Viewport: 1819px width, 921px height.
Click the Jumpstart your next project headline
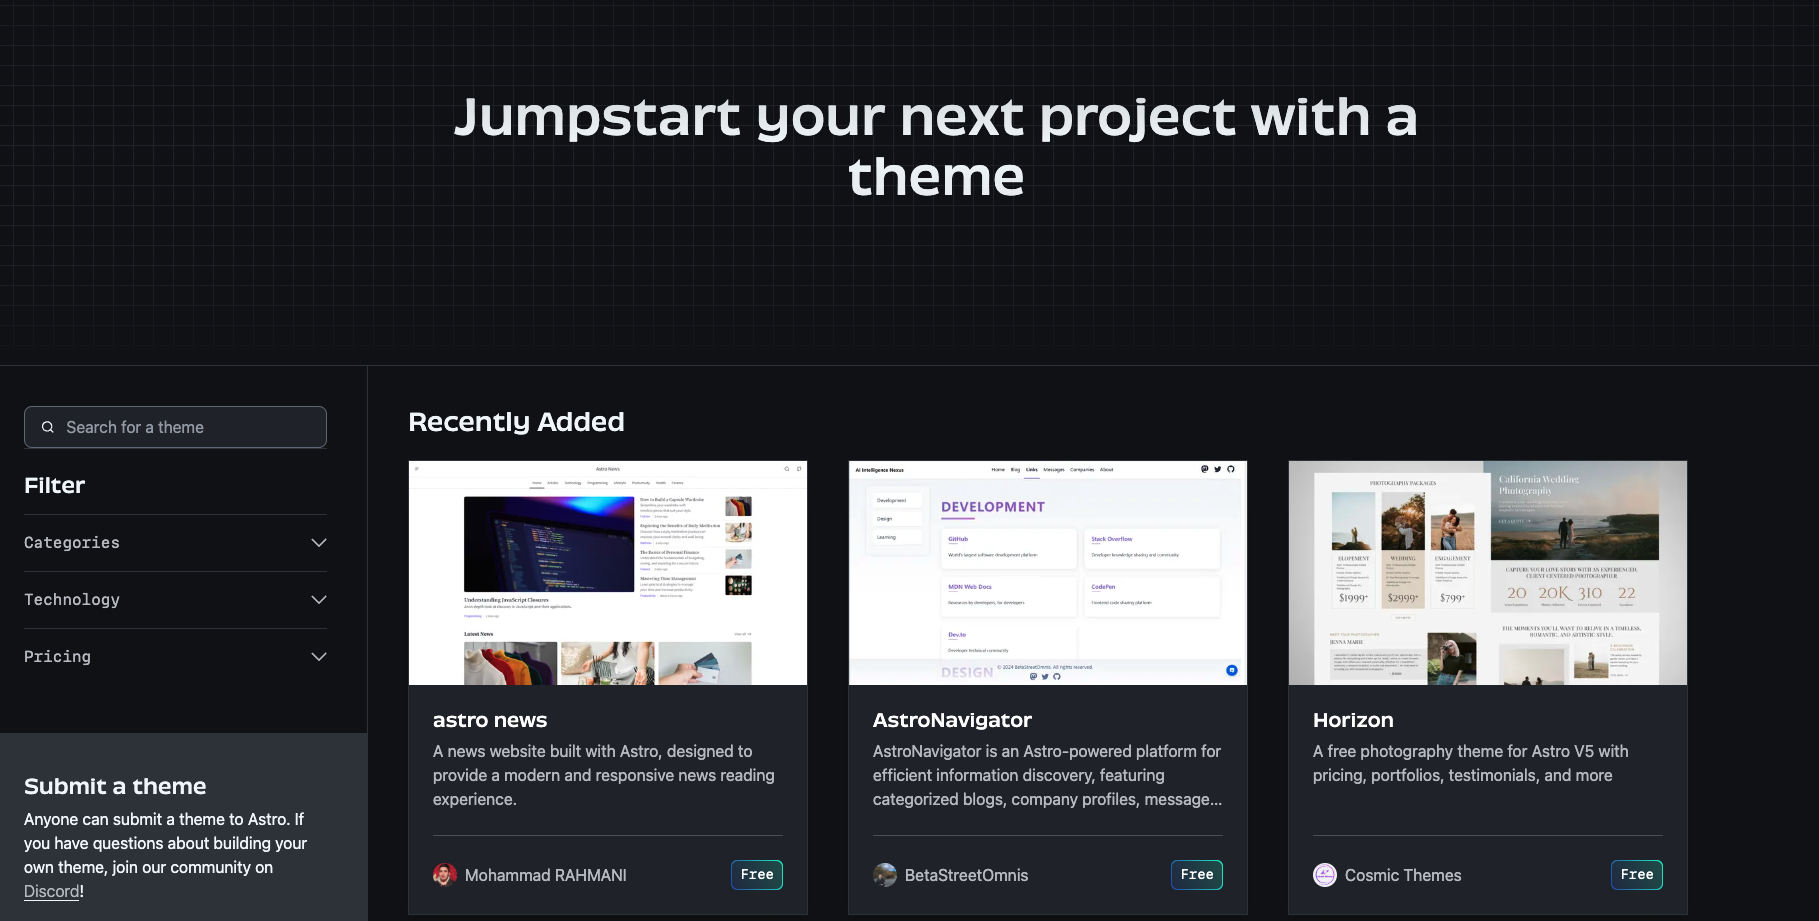(x=936, y=146)
